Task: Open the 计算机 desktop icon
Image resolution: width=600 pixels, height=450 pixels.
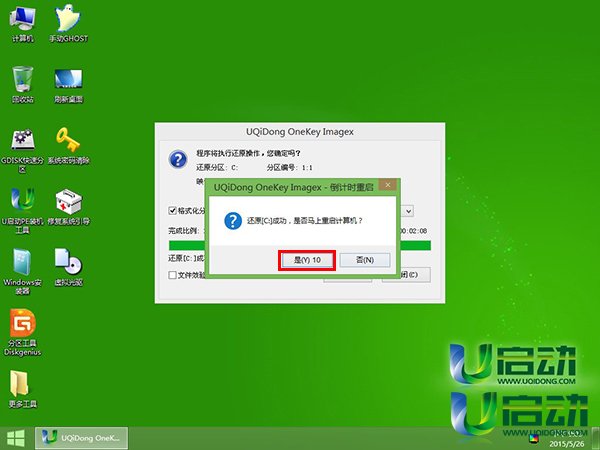Action: 22,24
